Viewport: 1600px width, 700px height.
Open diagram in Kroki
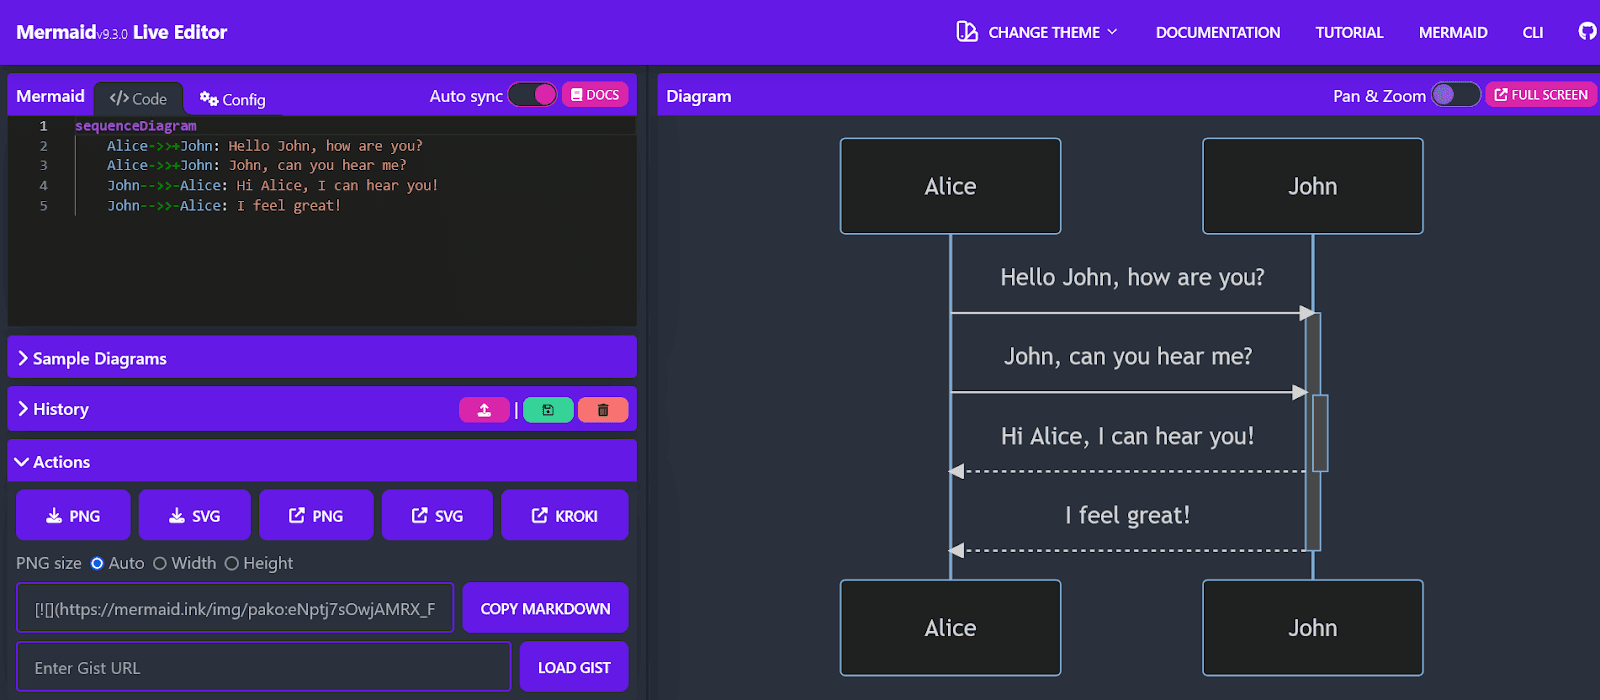(x=565, y=515)
